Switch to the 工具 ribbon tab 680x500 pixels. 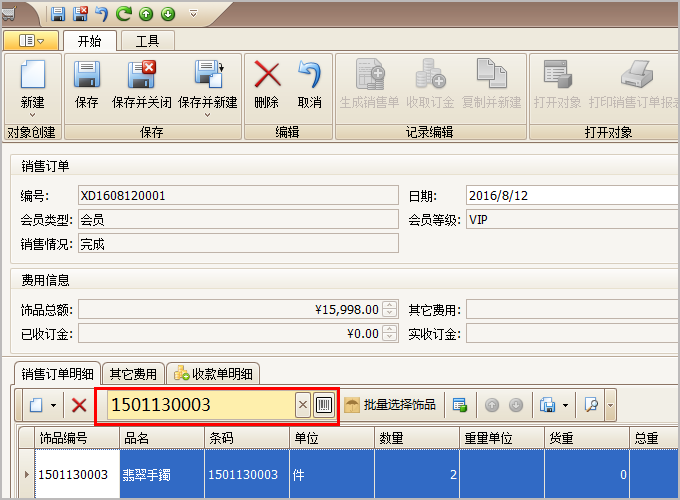pyautogui.click(x=148, y=41)
